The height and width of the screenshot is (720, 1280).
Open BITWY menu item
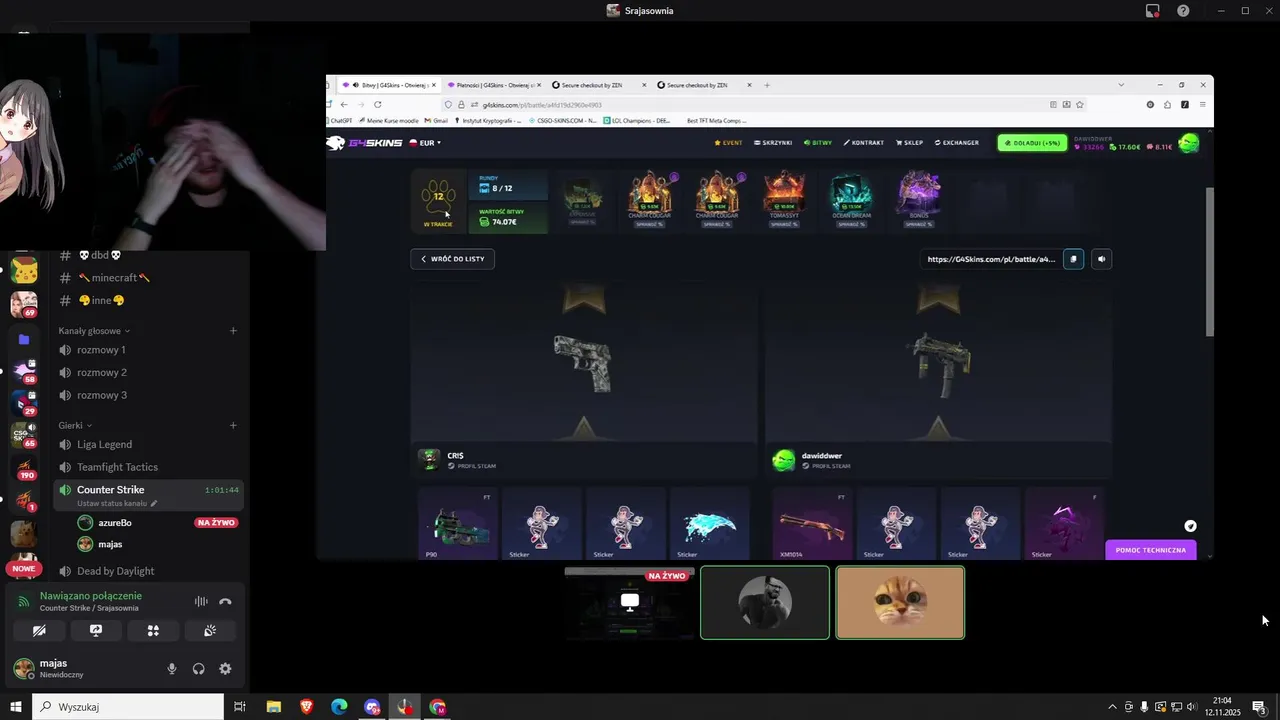point(818,143)
